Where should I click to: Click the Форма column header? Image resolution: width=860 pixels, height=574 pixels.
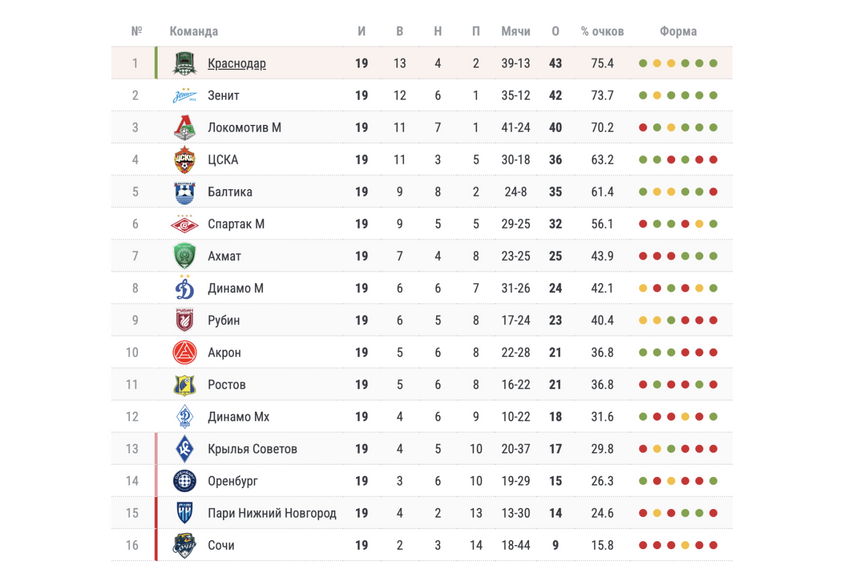click(x=679, y=32)
